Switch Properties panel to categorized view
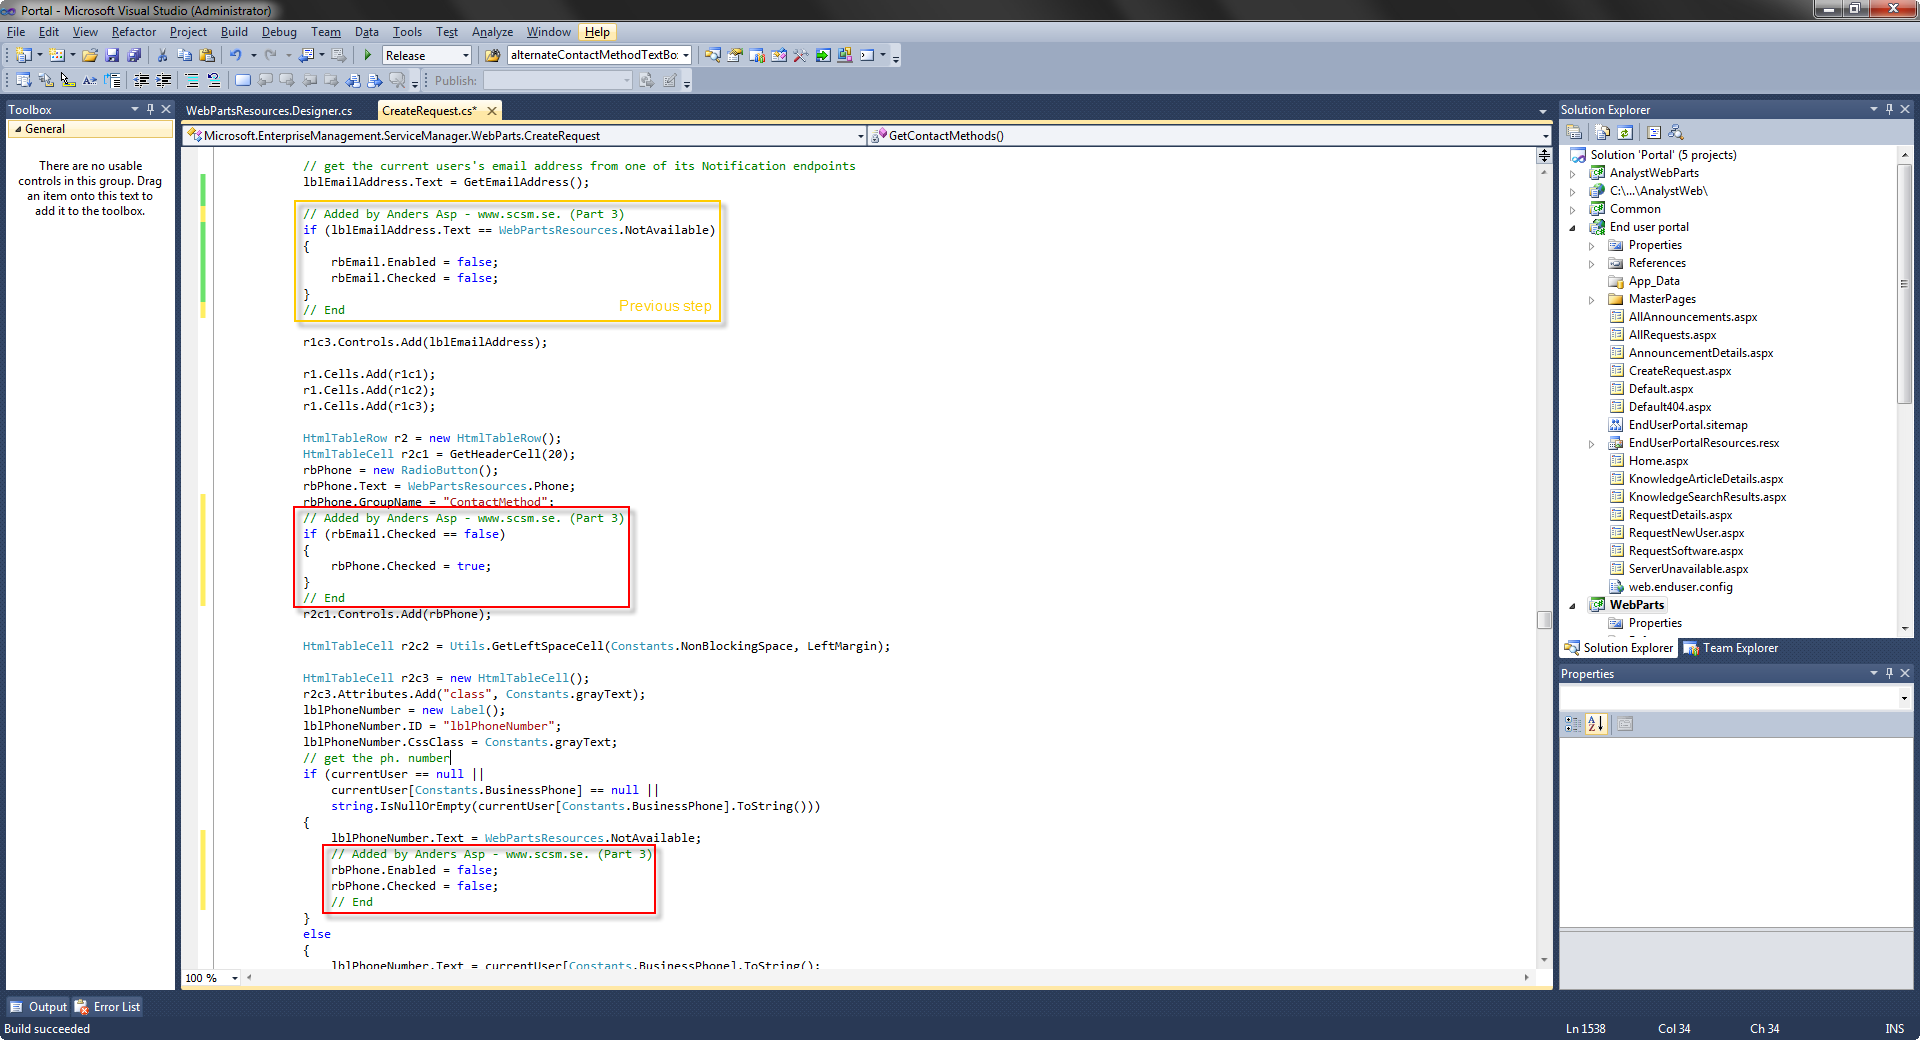Viewport: 1920px width, 1040px height. [x=1573, y=723]
